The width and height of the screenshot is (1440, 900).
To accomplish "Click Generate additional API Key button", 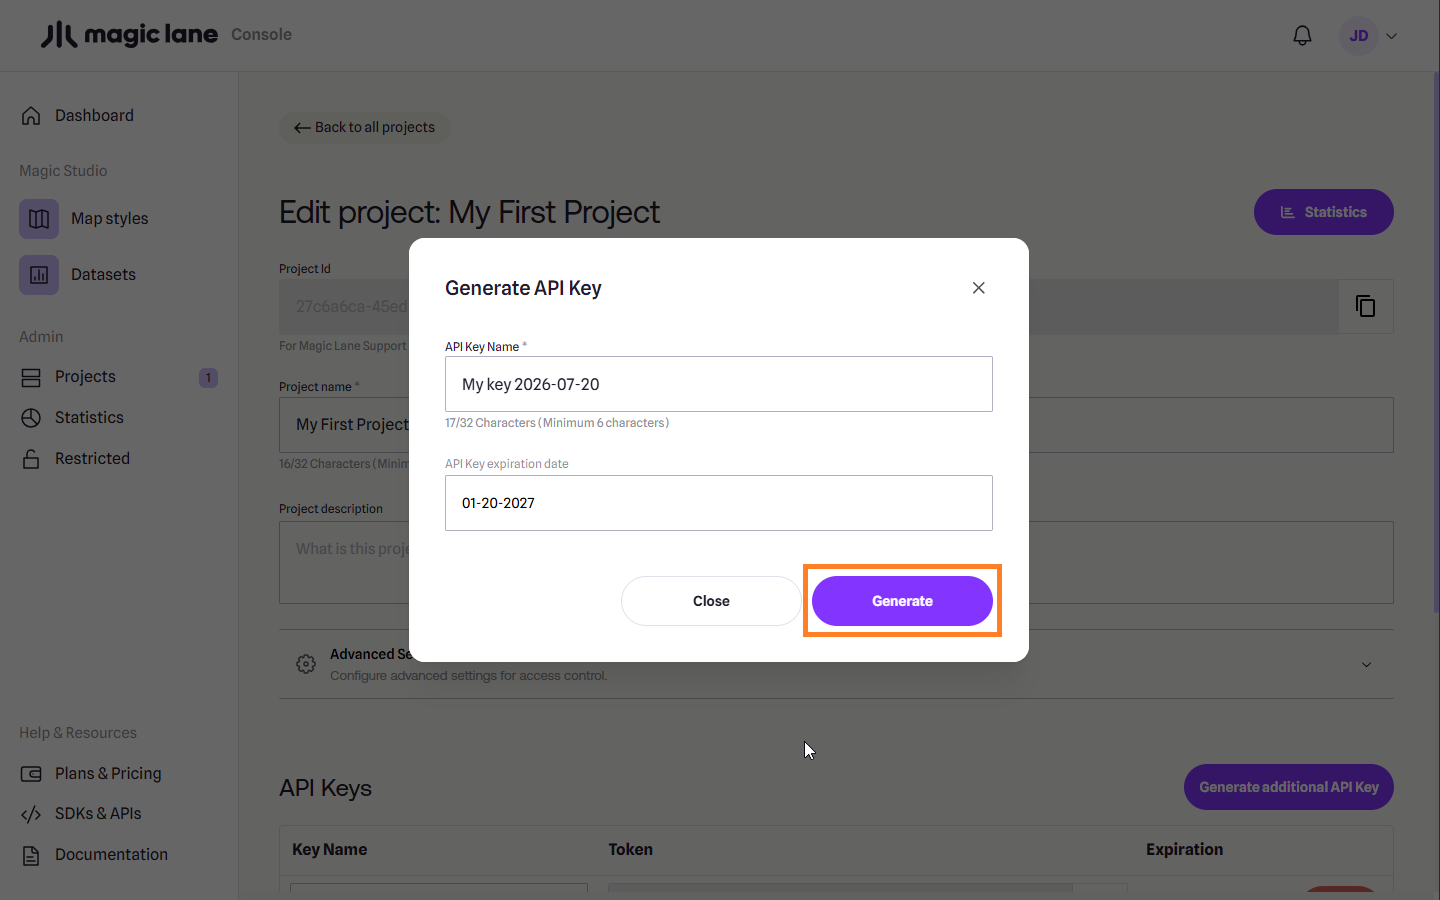I will click(1289, 787).
